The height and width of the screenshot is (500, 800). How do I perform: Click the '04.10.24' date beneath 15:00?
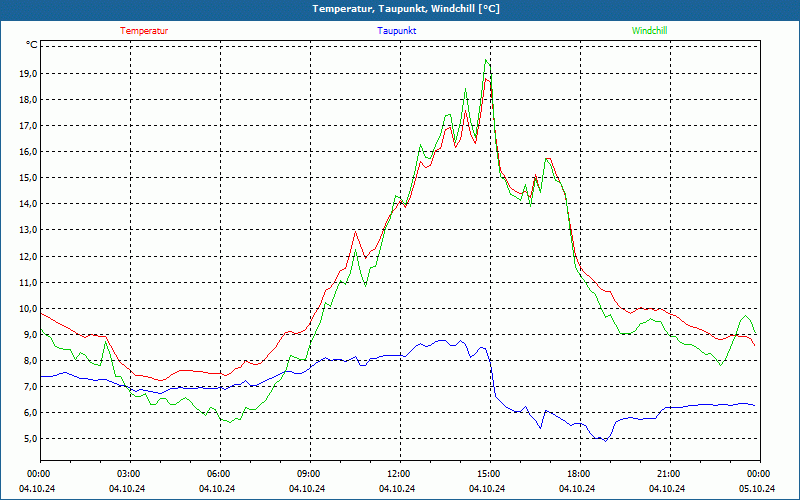pos(487,488)
